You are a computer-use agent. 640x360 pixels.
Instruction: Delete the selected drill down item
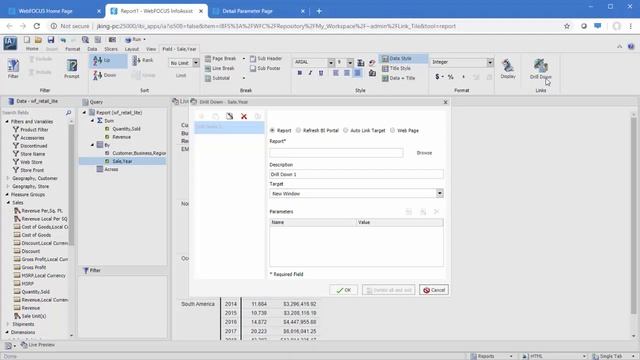[244, 116]
